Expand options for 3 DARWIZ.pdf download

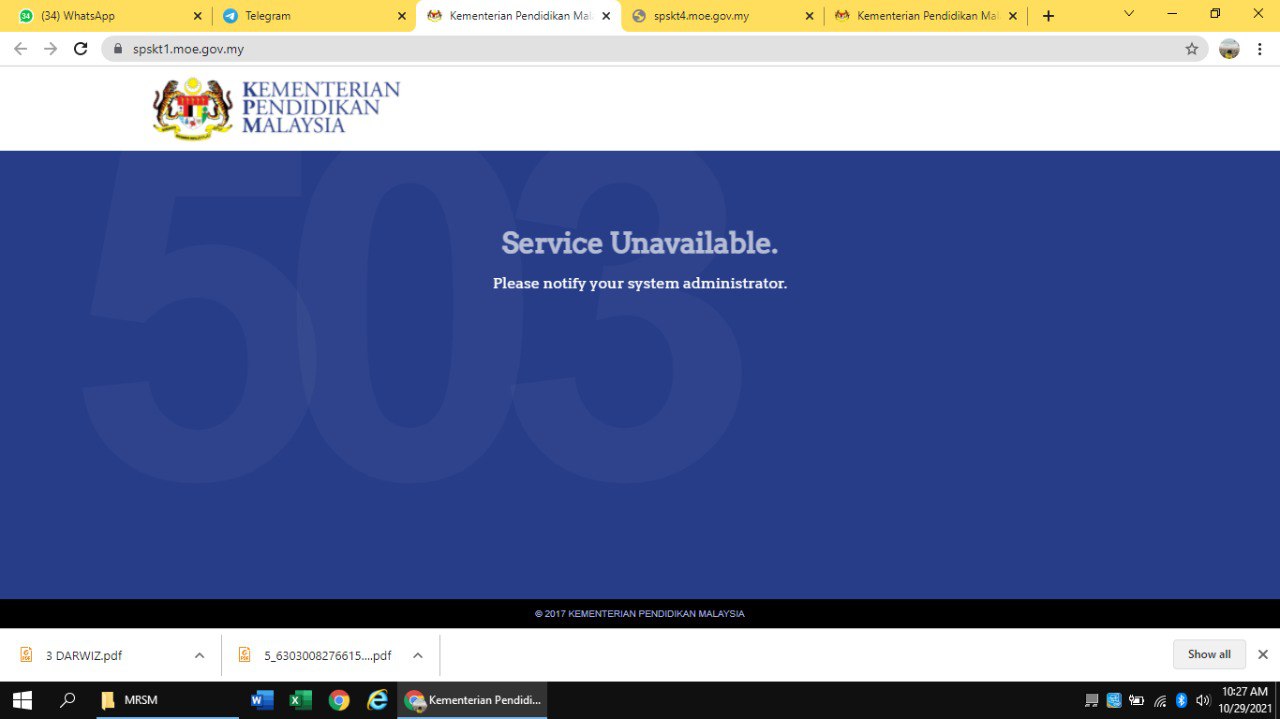[199, 655]
